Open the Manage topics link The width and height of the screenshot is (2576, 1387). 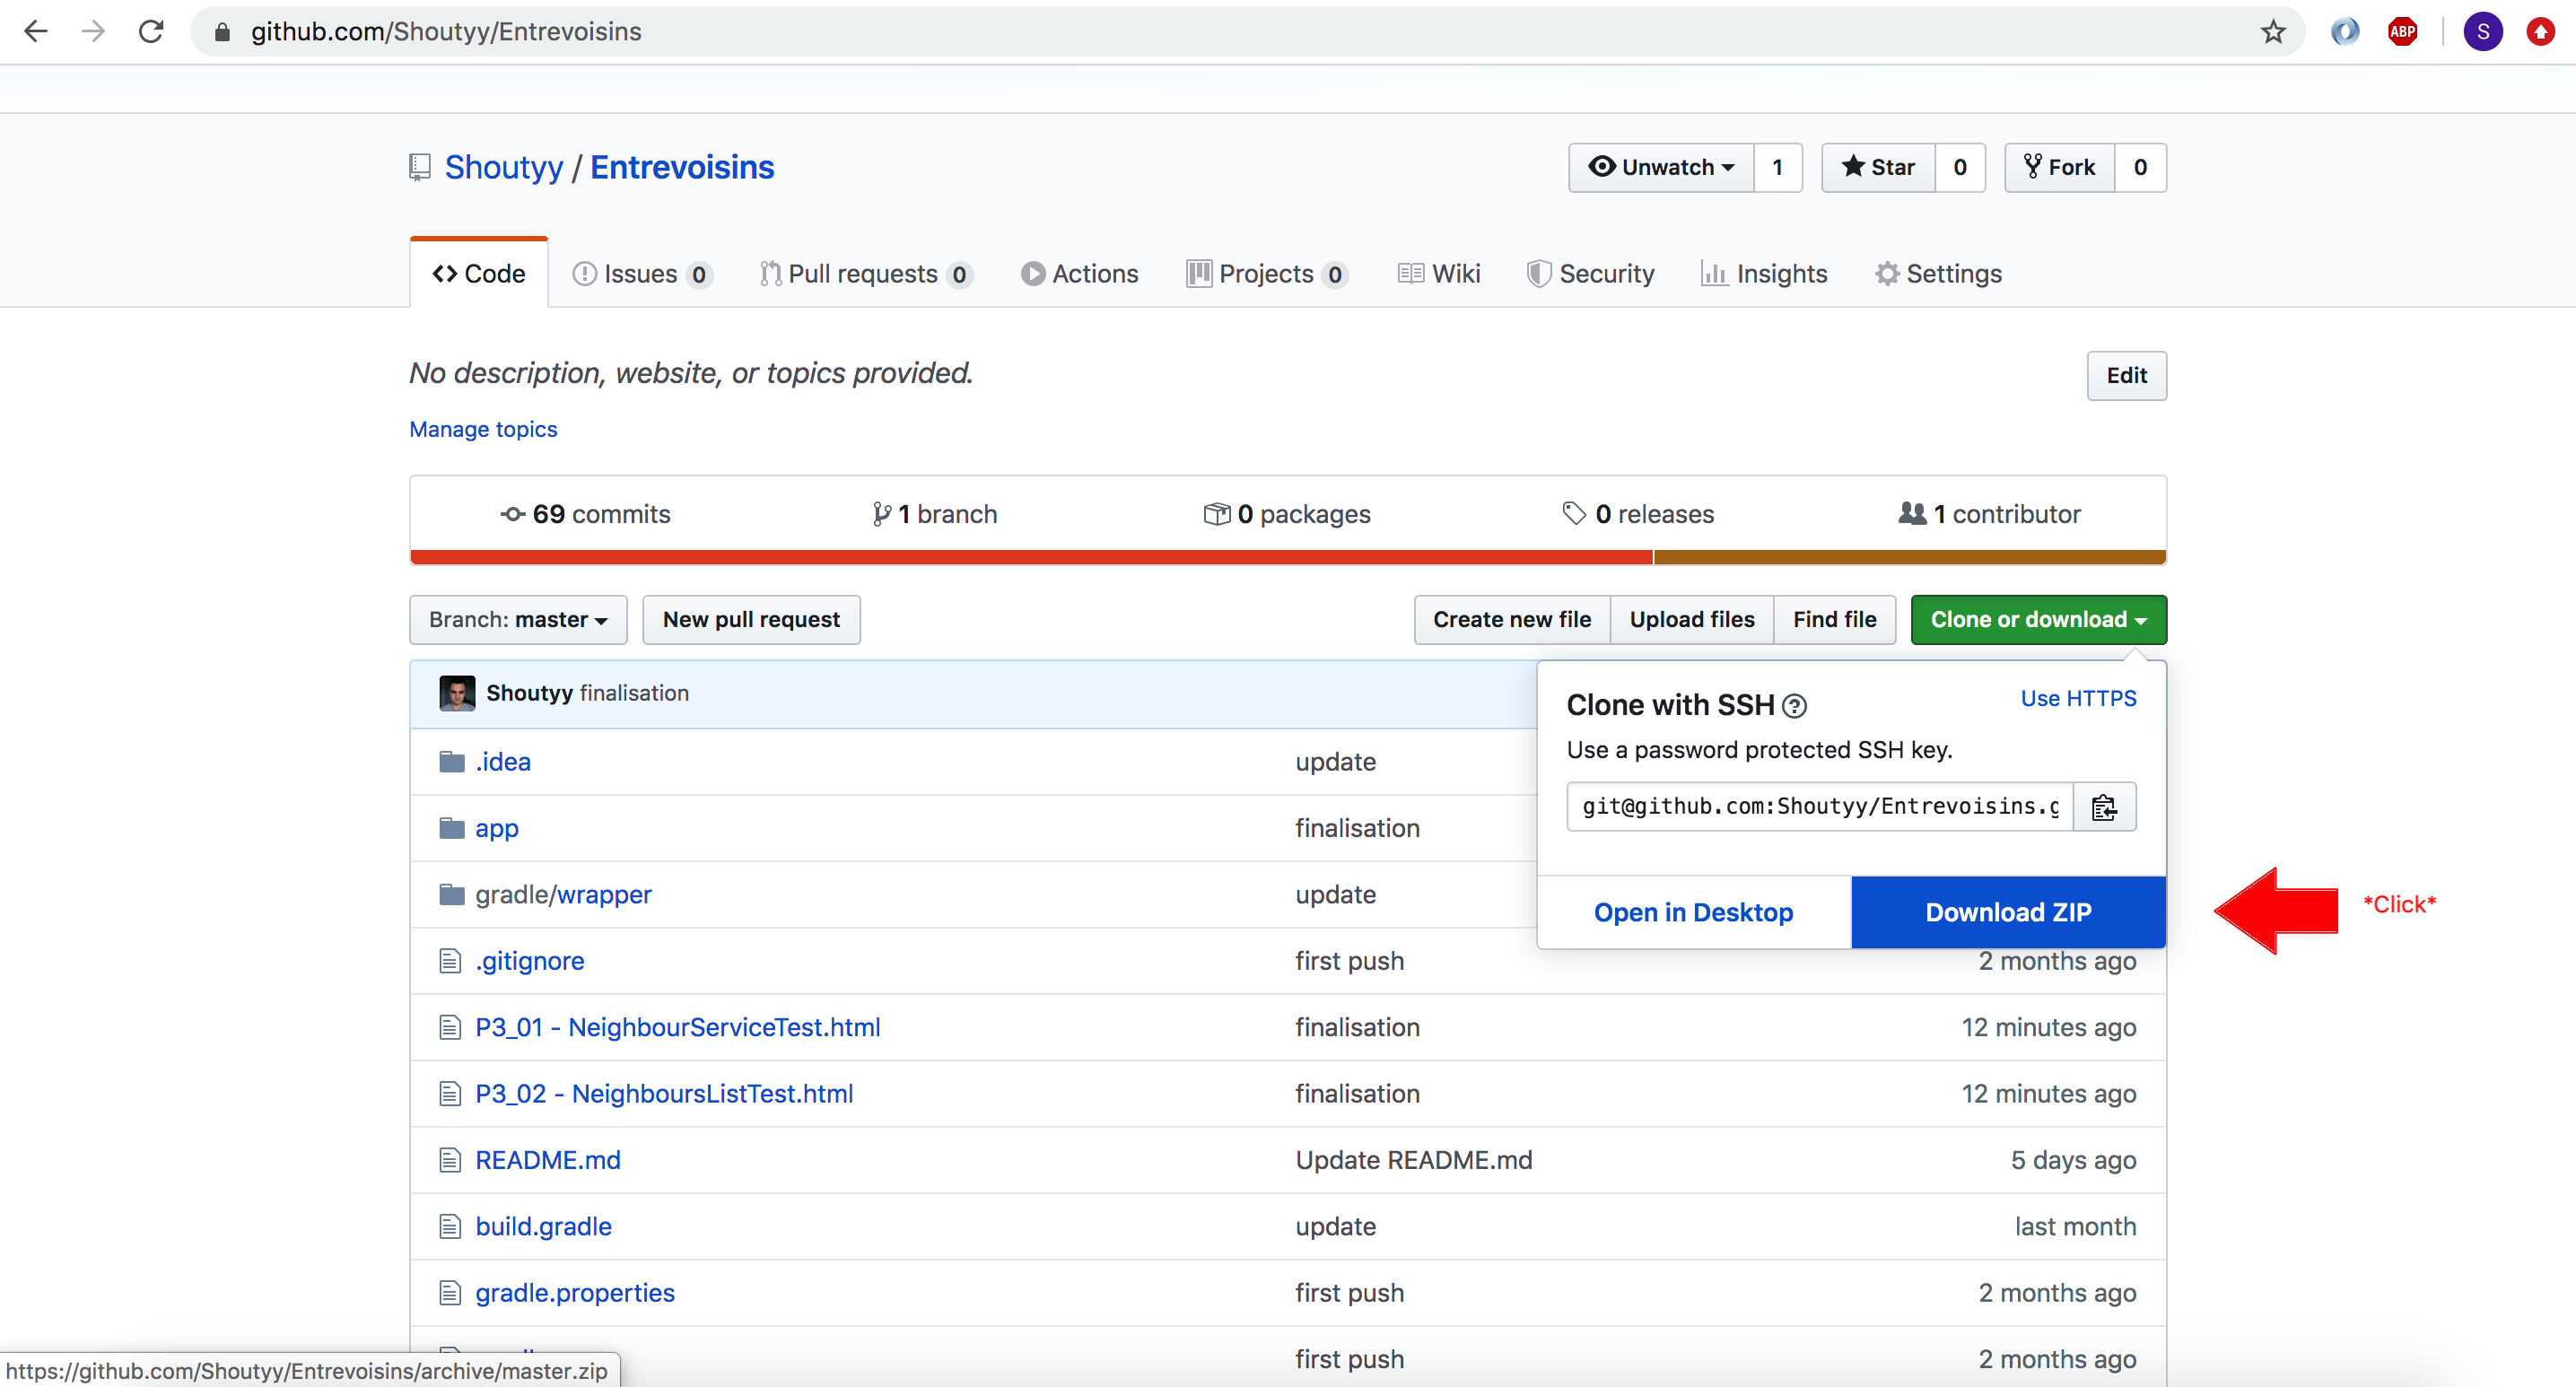point(482,429)
